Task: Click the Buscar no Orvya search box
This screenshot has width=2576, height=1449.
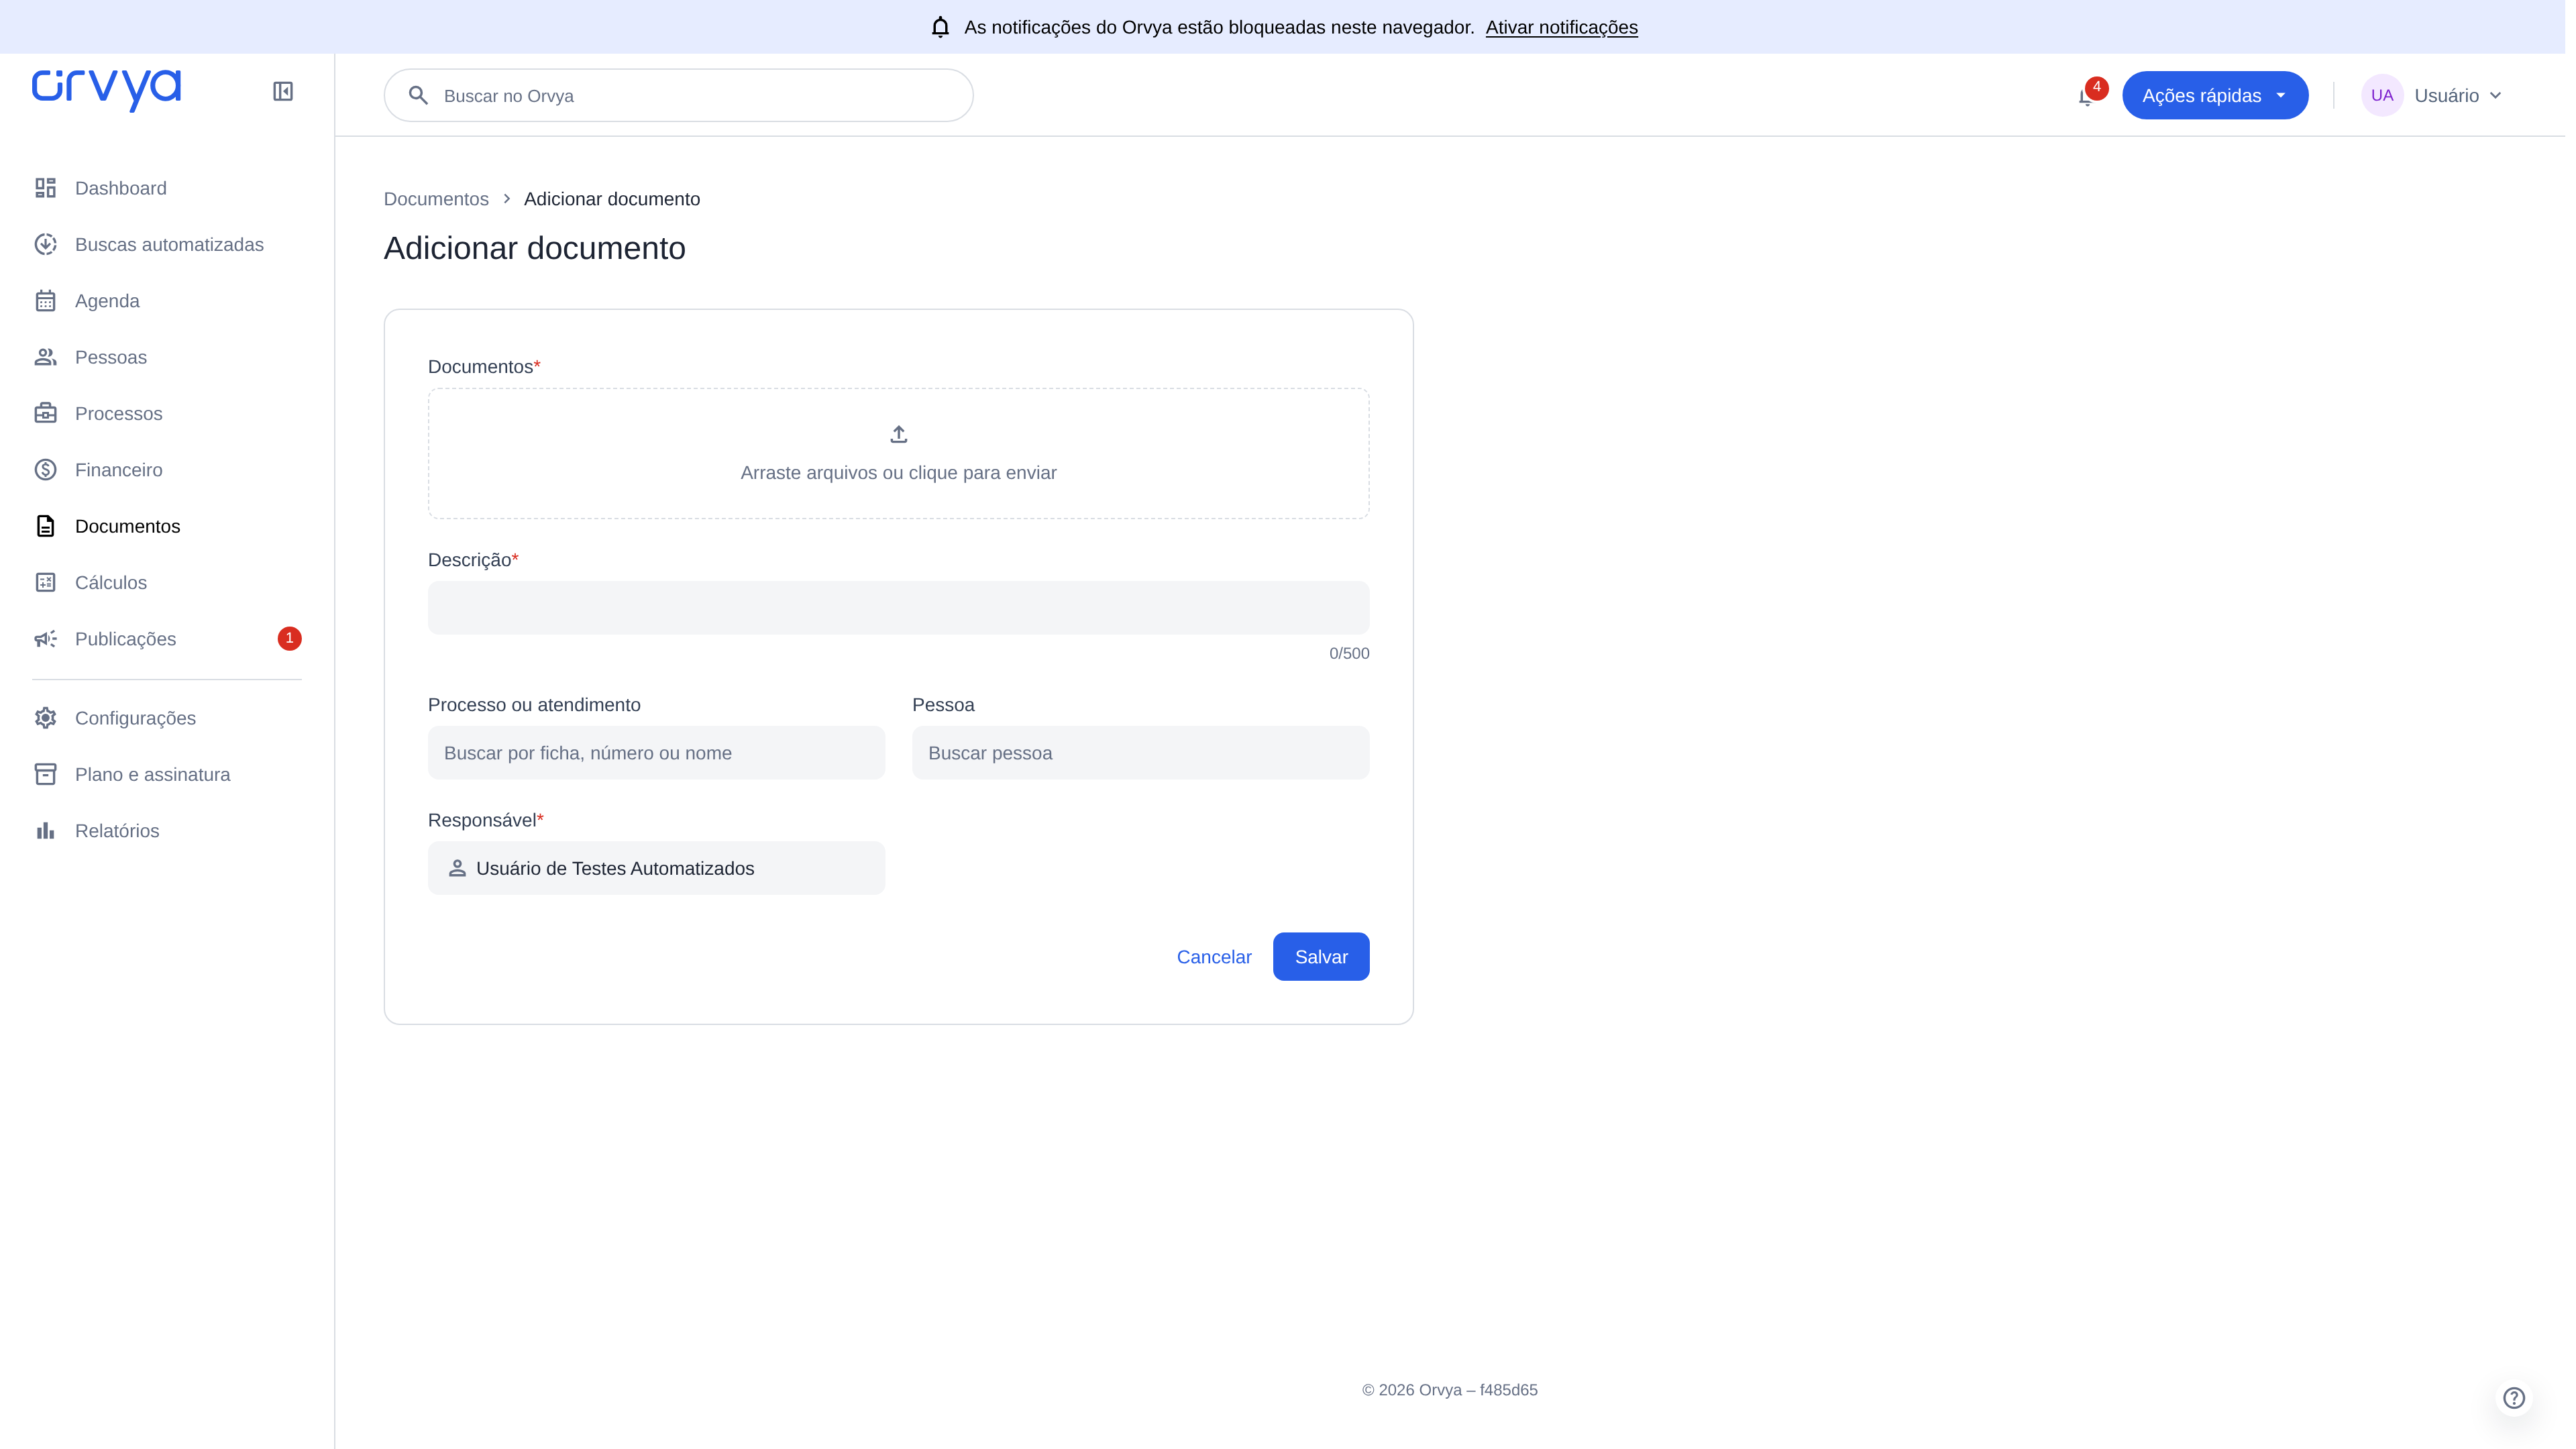Action: point(678,95)
